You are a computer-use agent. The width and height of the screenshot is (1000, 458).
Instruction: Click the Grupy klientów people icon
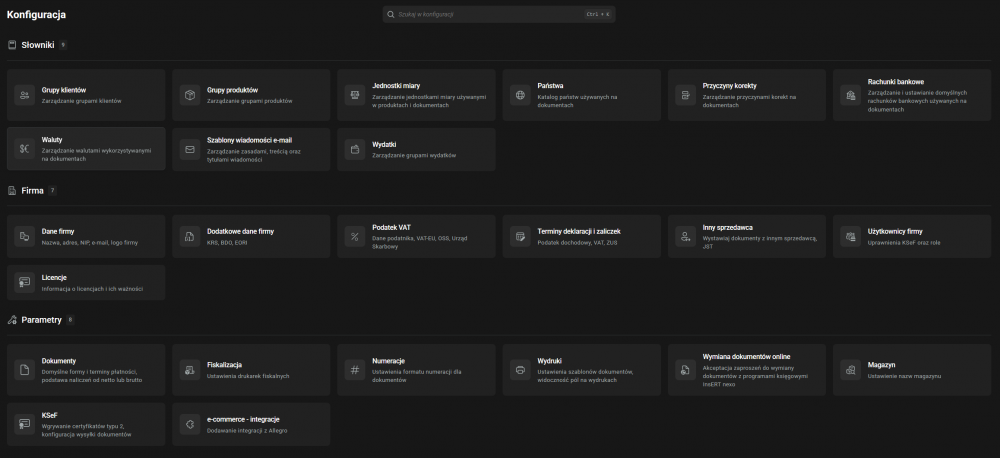pyautogui.click(x=24, y=95)
